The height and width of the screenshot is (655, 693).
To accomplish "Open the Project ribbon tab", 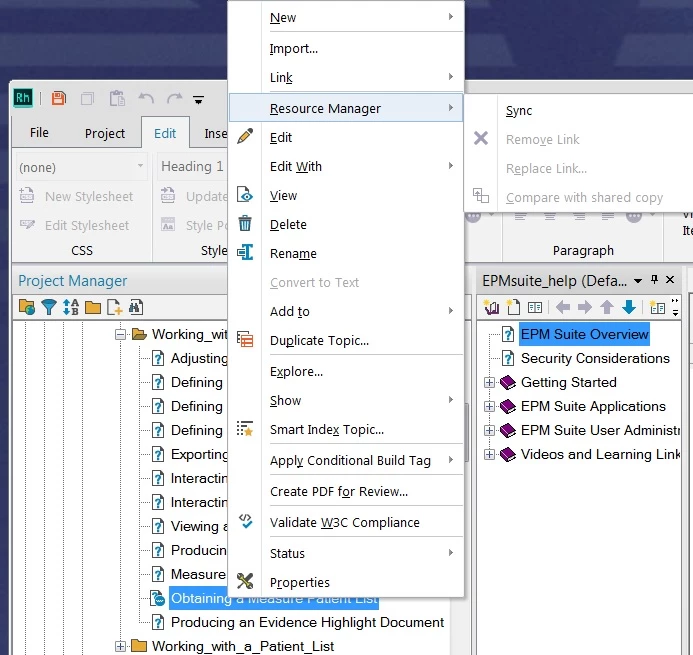I will coord(105,133).
